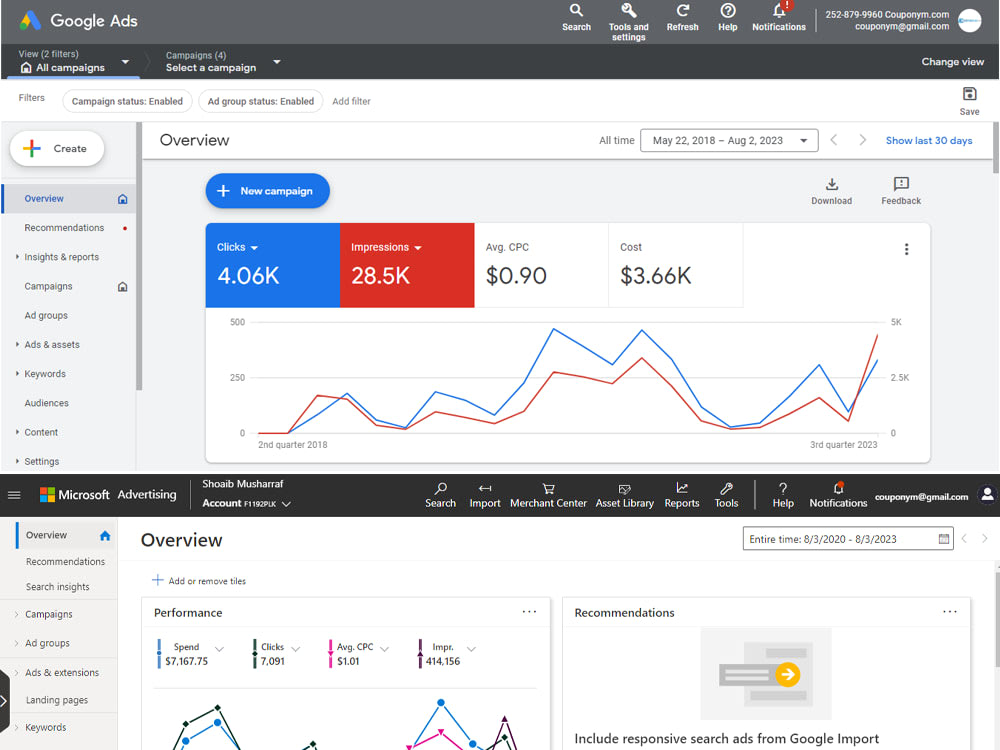Open Tools and settings wrench icon
Viewport: 1000px width, 750px height.
628,11
